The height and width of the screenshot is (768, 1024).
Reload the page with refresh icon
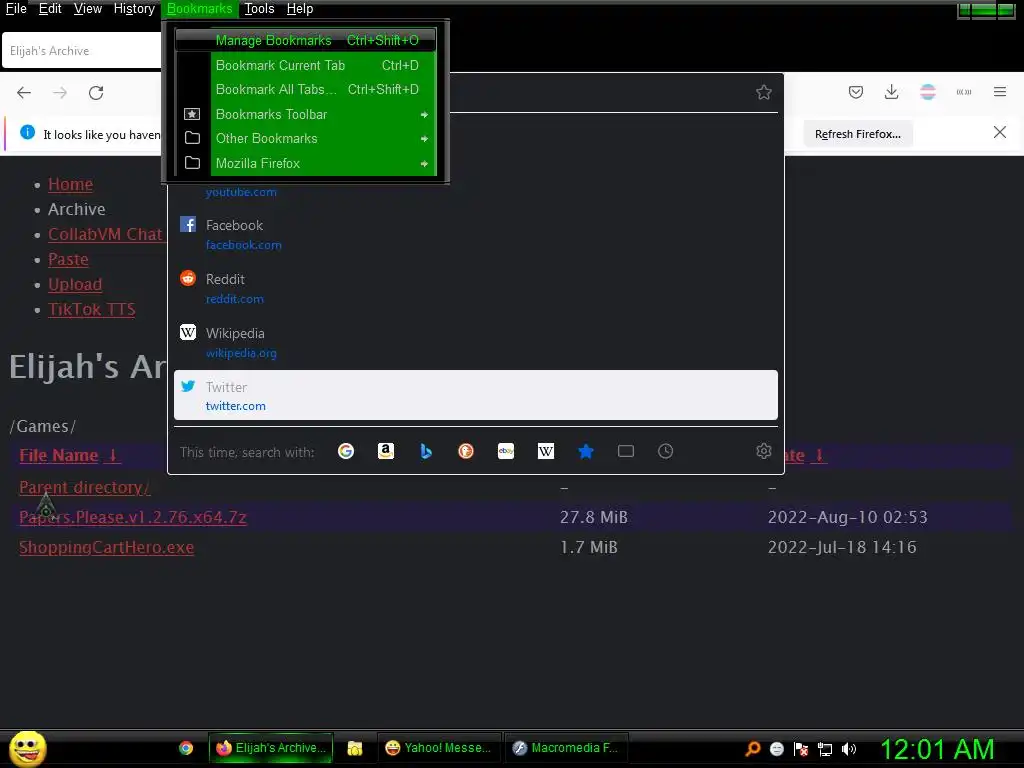pos(96,93)
